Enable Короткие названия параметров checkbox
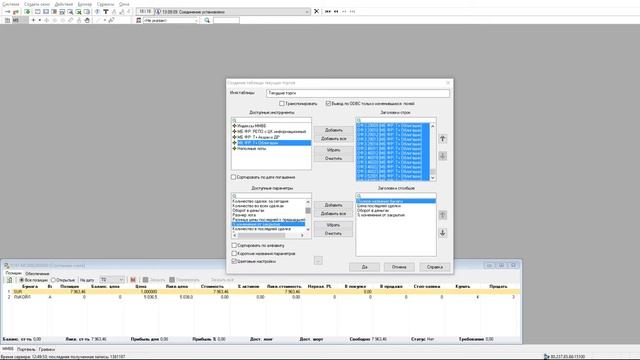This screenshot has height=360, width=640. coord(234,253)
